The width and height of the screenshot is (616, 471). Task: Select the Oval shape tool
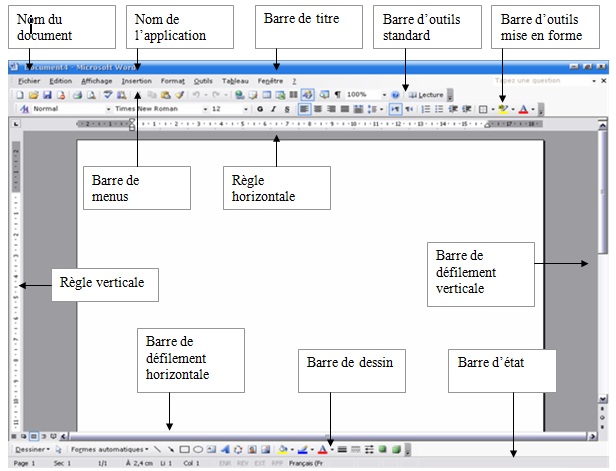coord(198,449)
